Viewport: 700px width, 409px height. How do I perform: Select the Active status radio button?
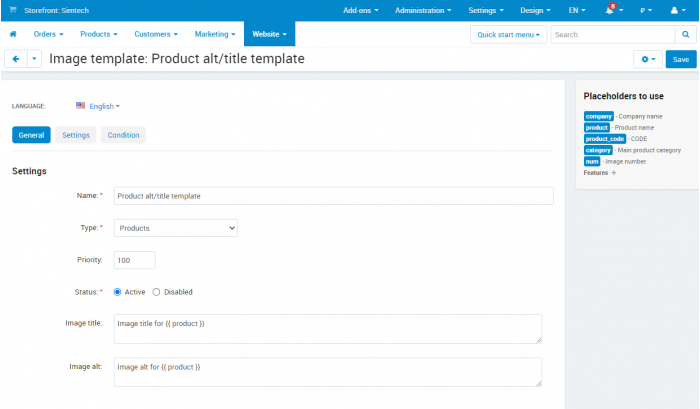coord(117,292)
